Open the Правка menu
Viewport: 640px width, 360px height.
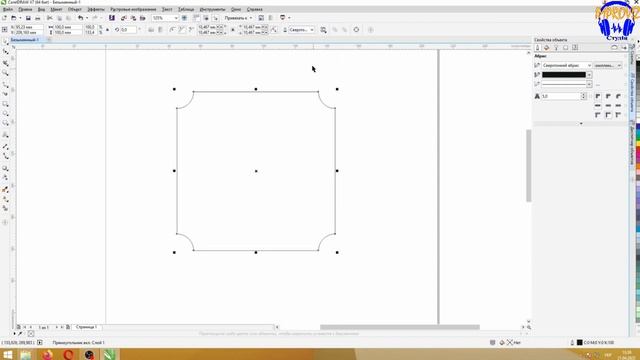tap(25, 9)
